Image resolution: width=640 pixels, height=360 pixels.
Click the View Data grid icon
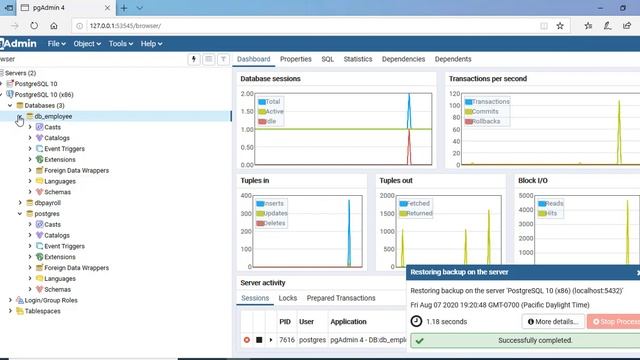pyautogui.click(x=209, y=59)
